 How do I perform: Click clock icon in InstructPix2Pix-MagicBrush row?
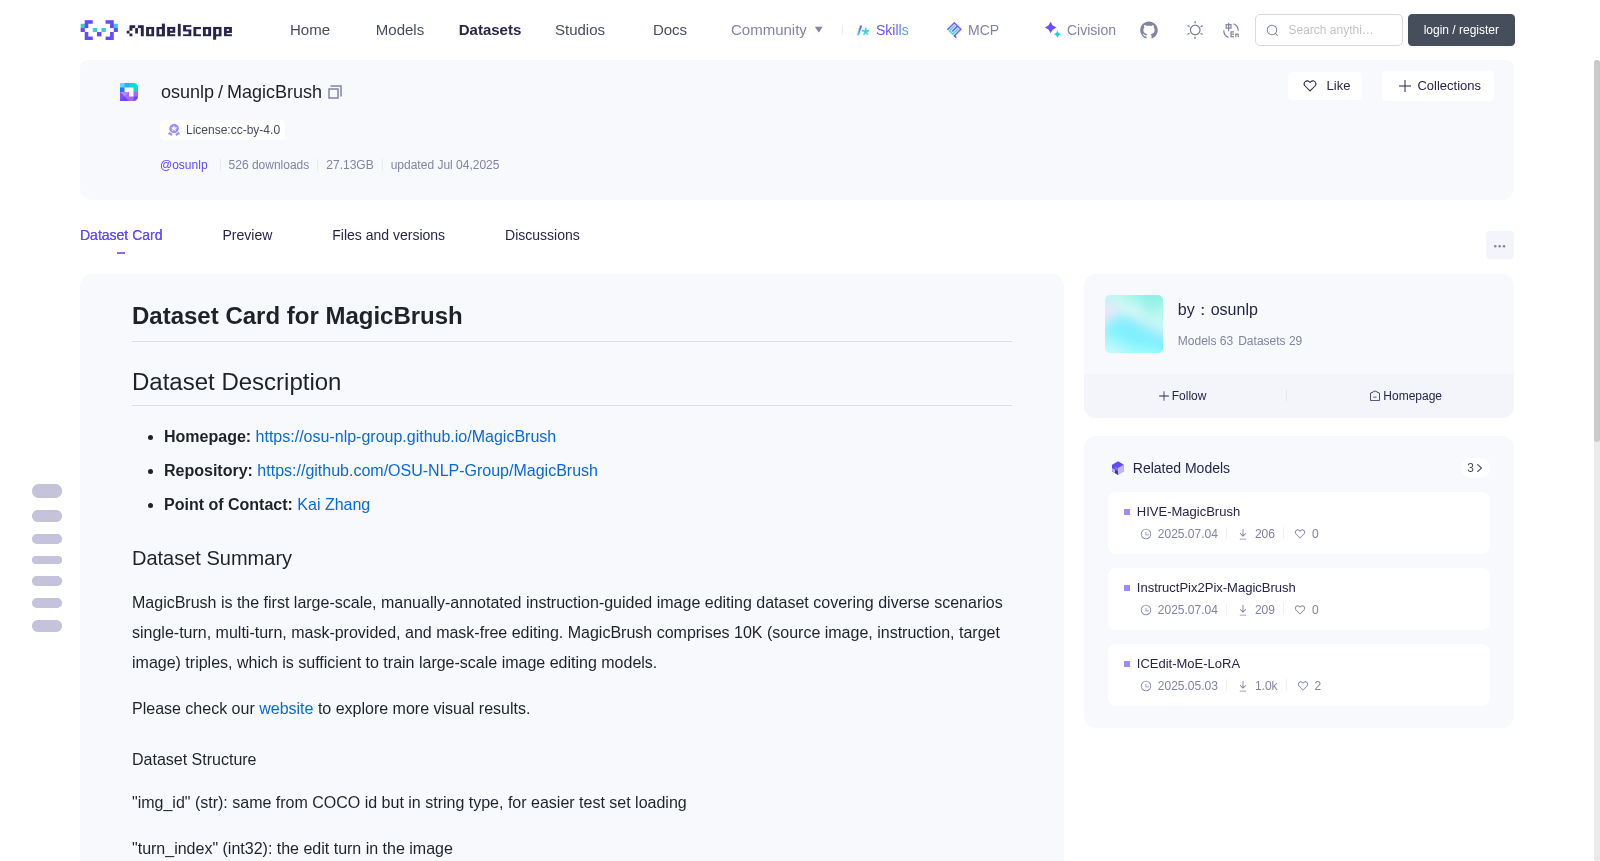[x=1146, y=610]
